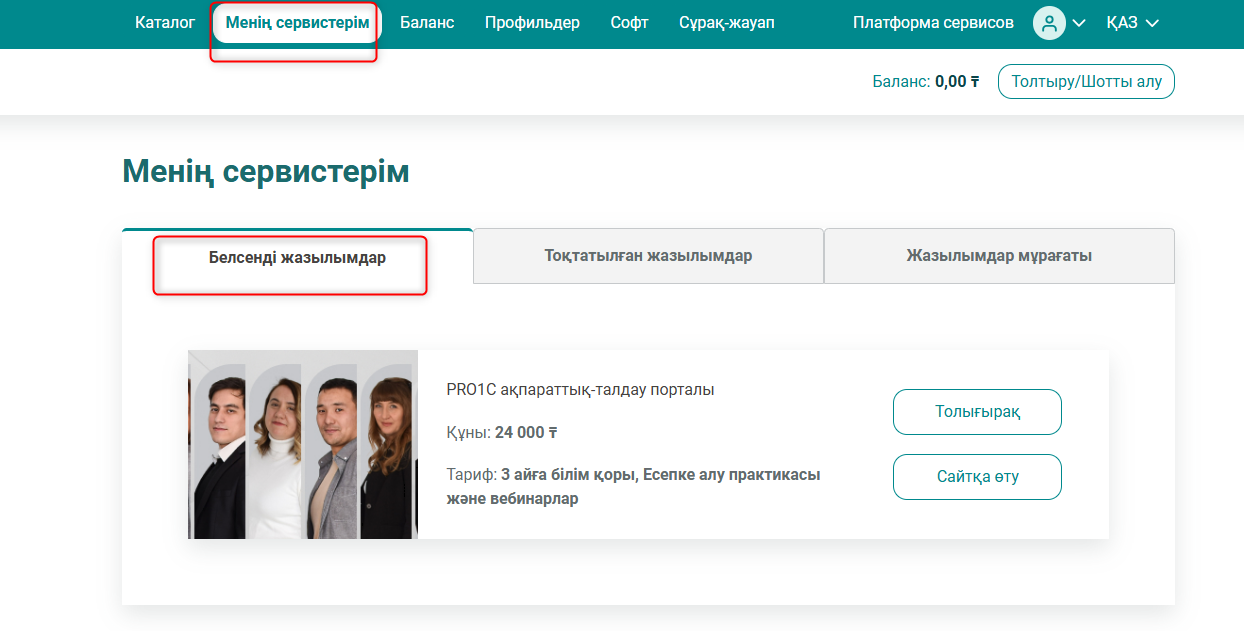Screen dimensions: 1244x631
Task: Open the Профильдер menu item
Action: point(532,23)
